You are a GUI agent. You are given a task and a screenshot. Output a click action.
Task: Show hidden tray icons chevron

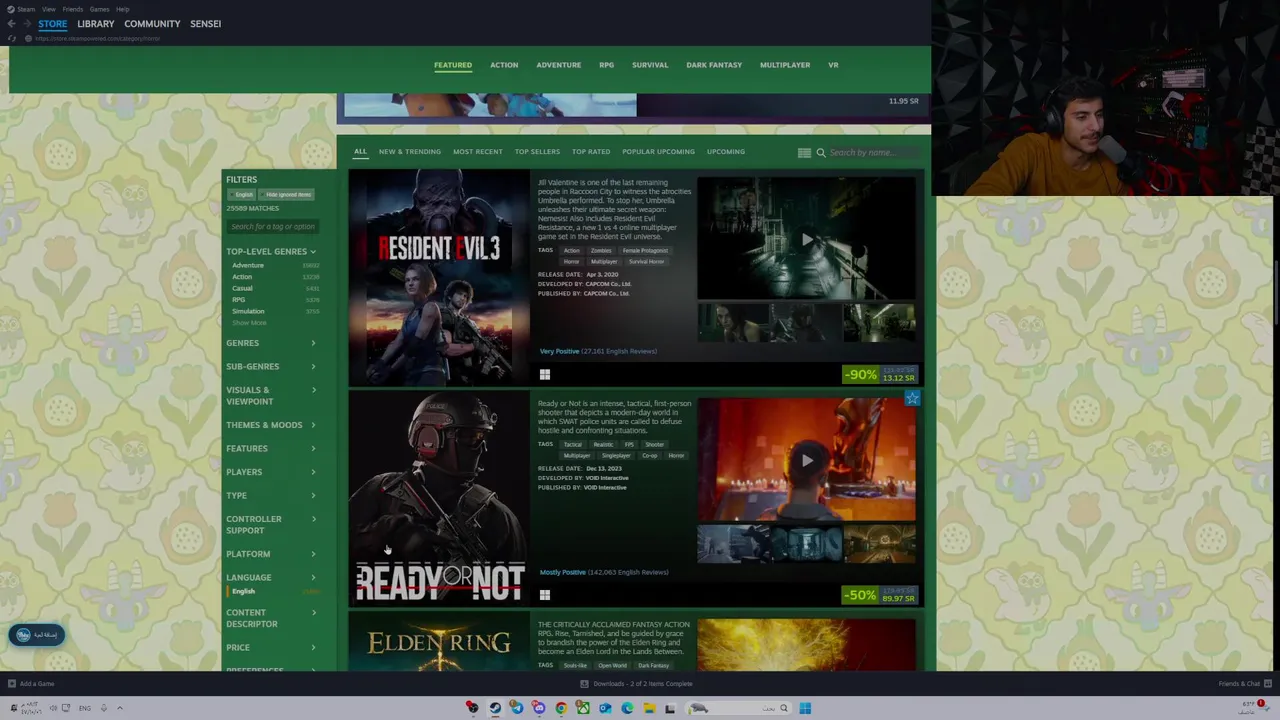[119, 708]
